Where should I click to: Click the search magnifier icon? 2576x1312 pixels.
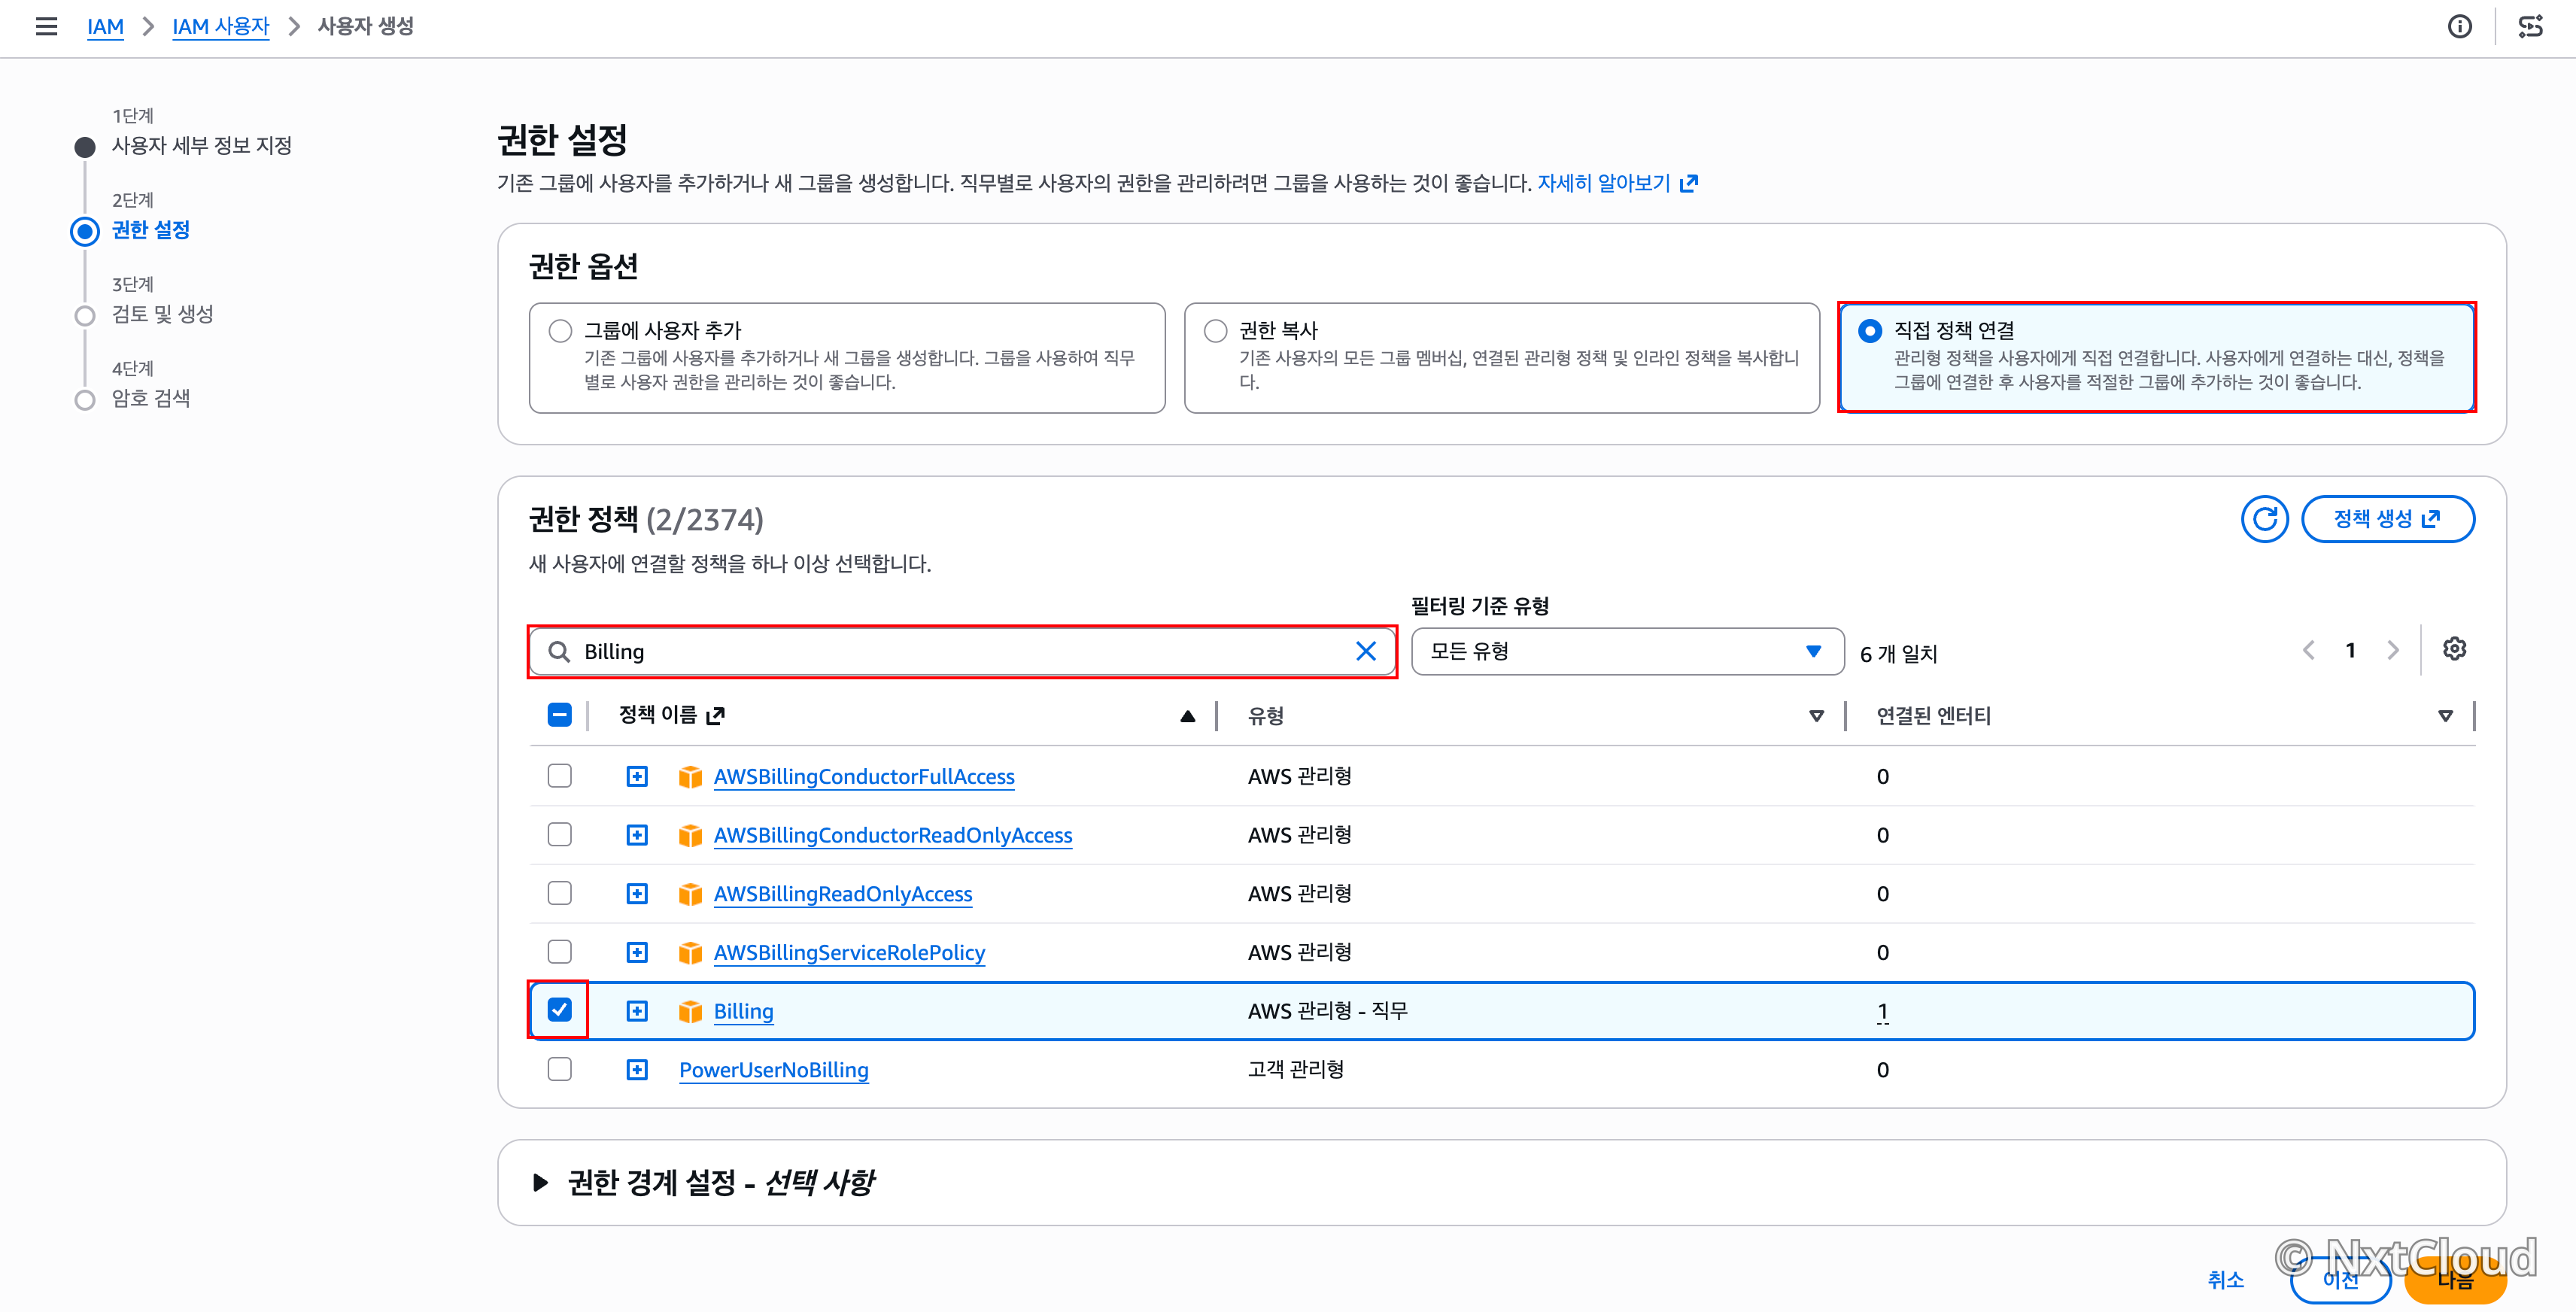[x=559, y=652]
